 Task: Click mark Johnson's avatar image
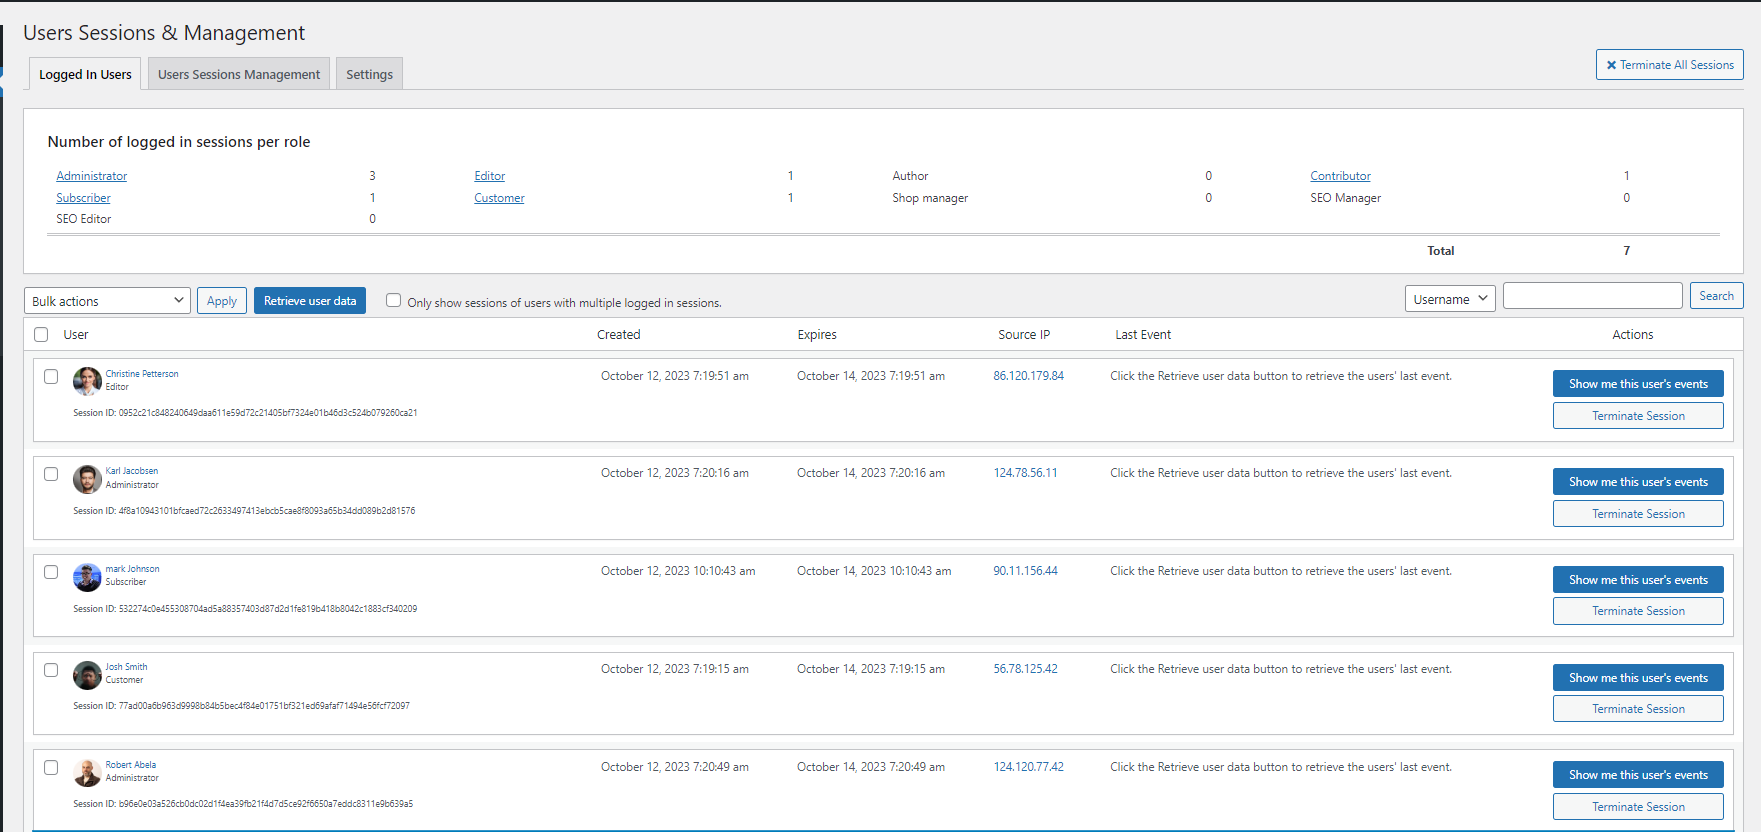pyautogui.click(x=87, y=577)
